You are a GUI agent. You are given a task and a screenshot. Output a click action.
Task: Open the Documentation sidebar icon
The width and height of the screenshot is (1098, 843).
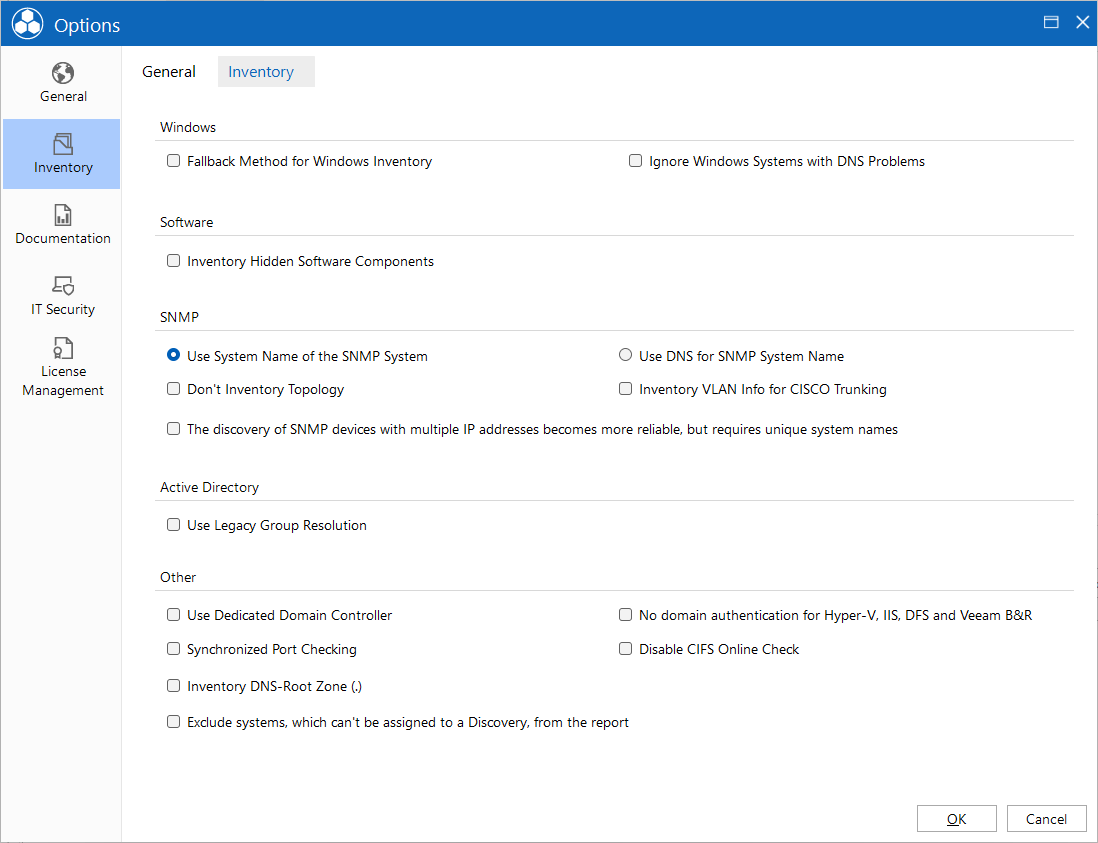(x=62, y=215)
